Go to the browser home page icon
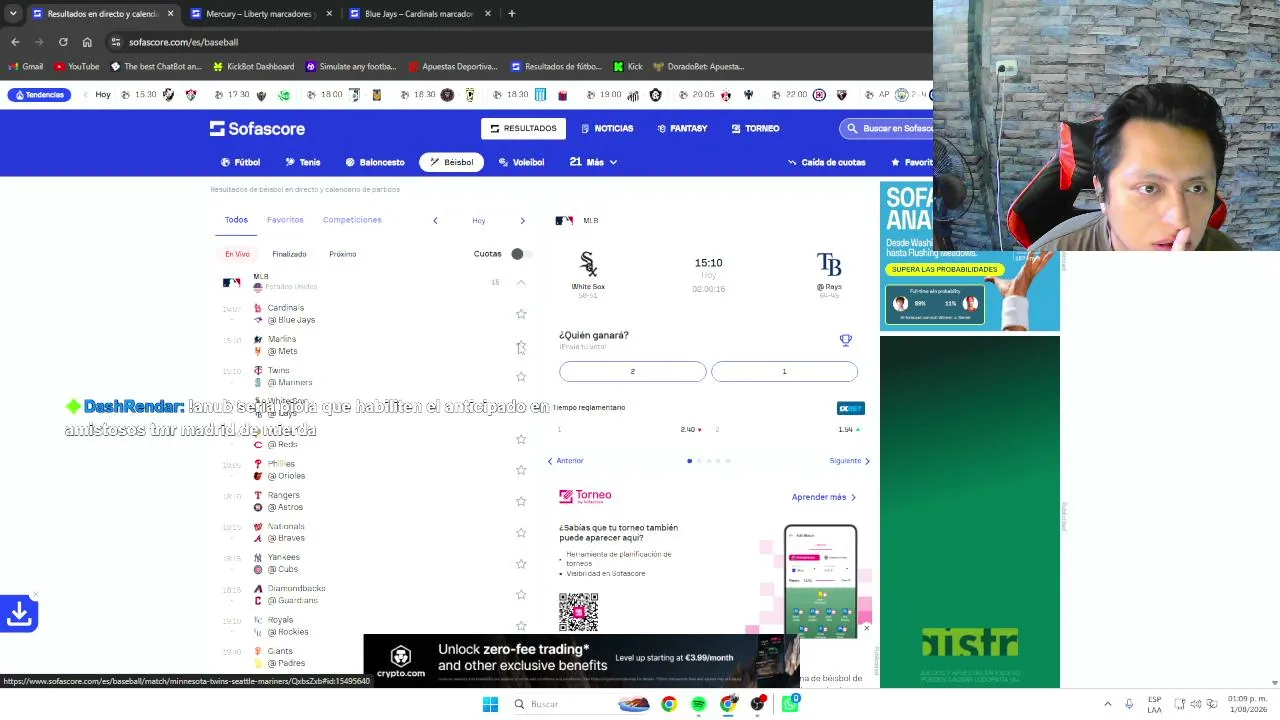 pyautogui.click(x=87, y=42)
